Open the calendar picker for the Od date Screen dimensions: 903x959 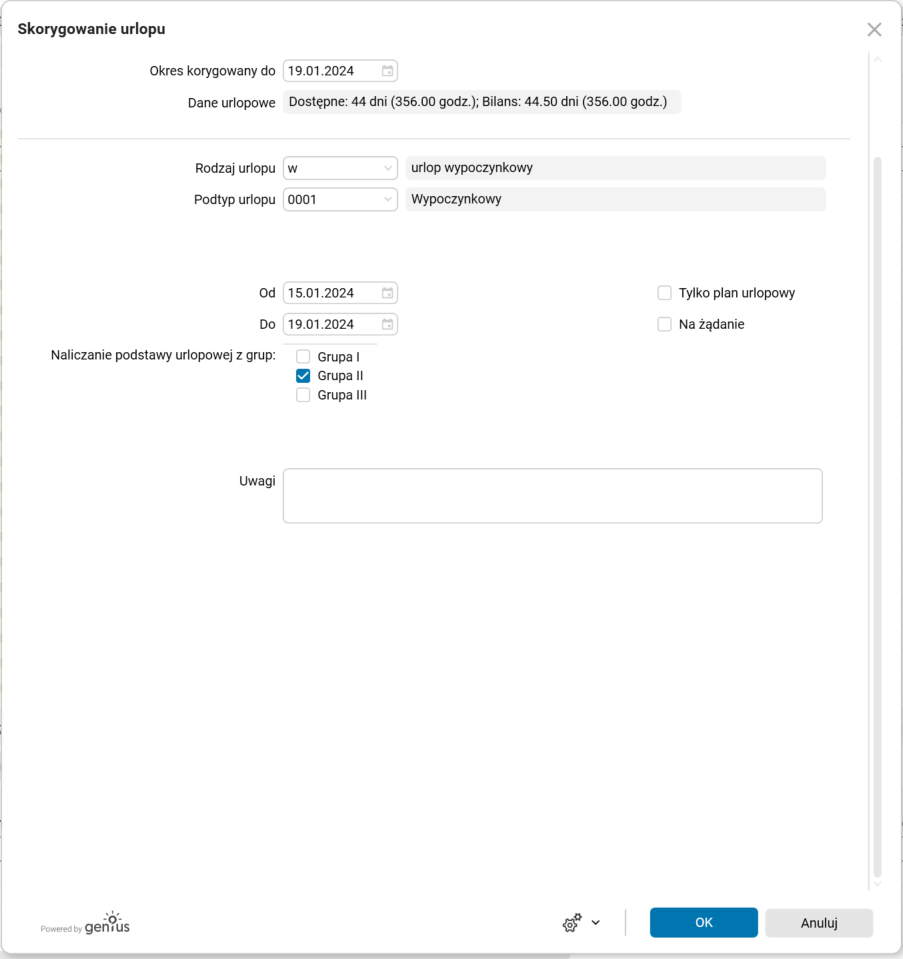point(387,292)
